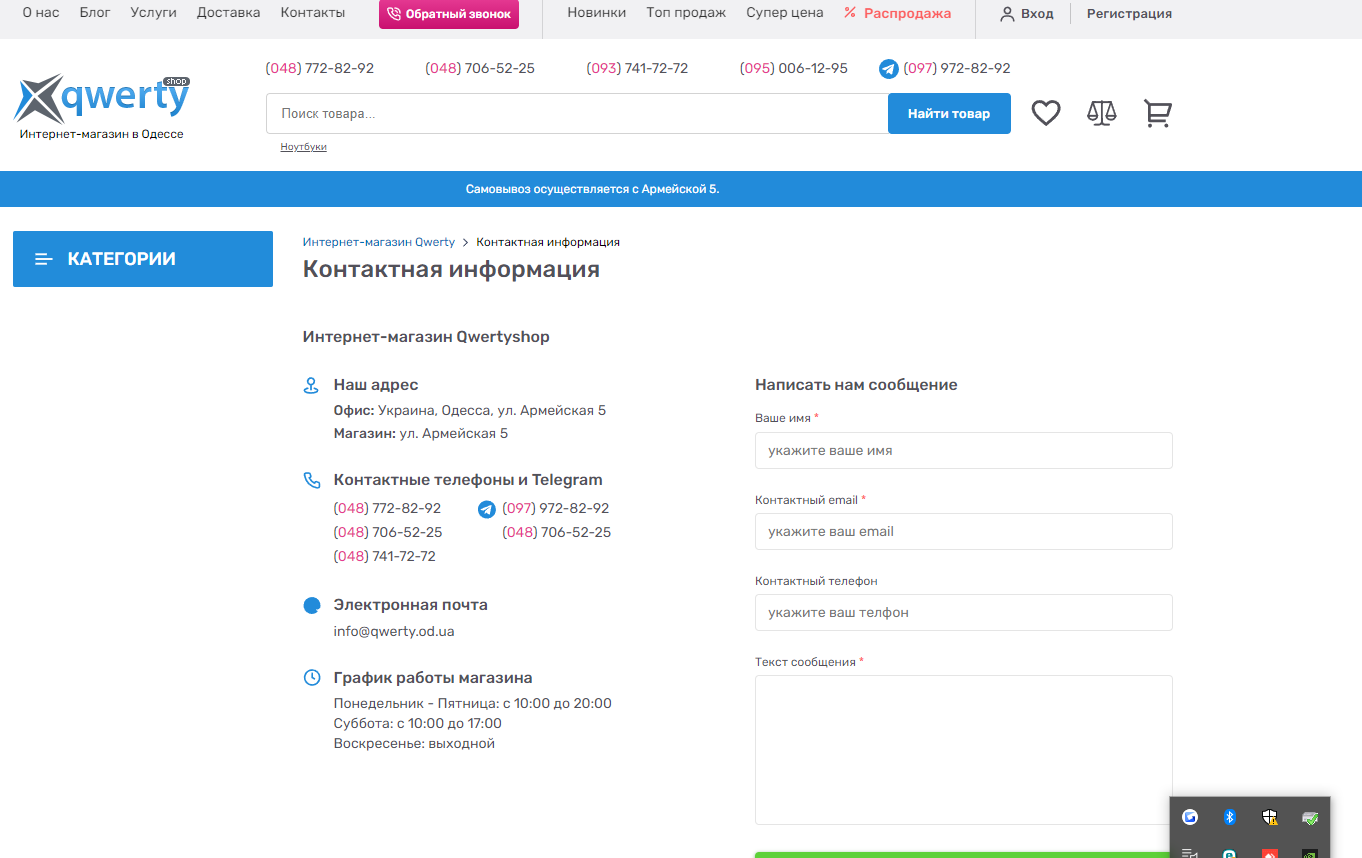
Task: Click the Ноутбуки suggestion under search
Action: coord(303,147)
